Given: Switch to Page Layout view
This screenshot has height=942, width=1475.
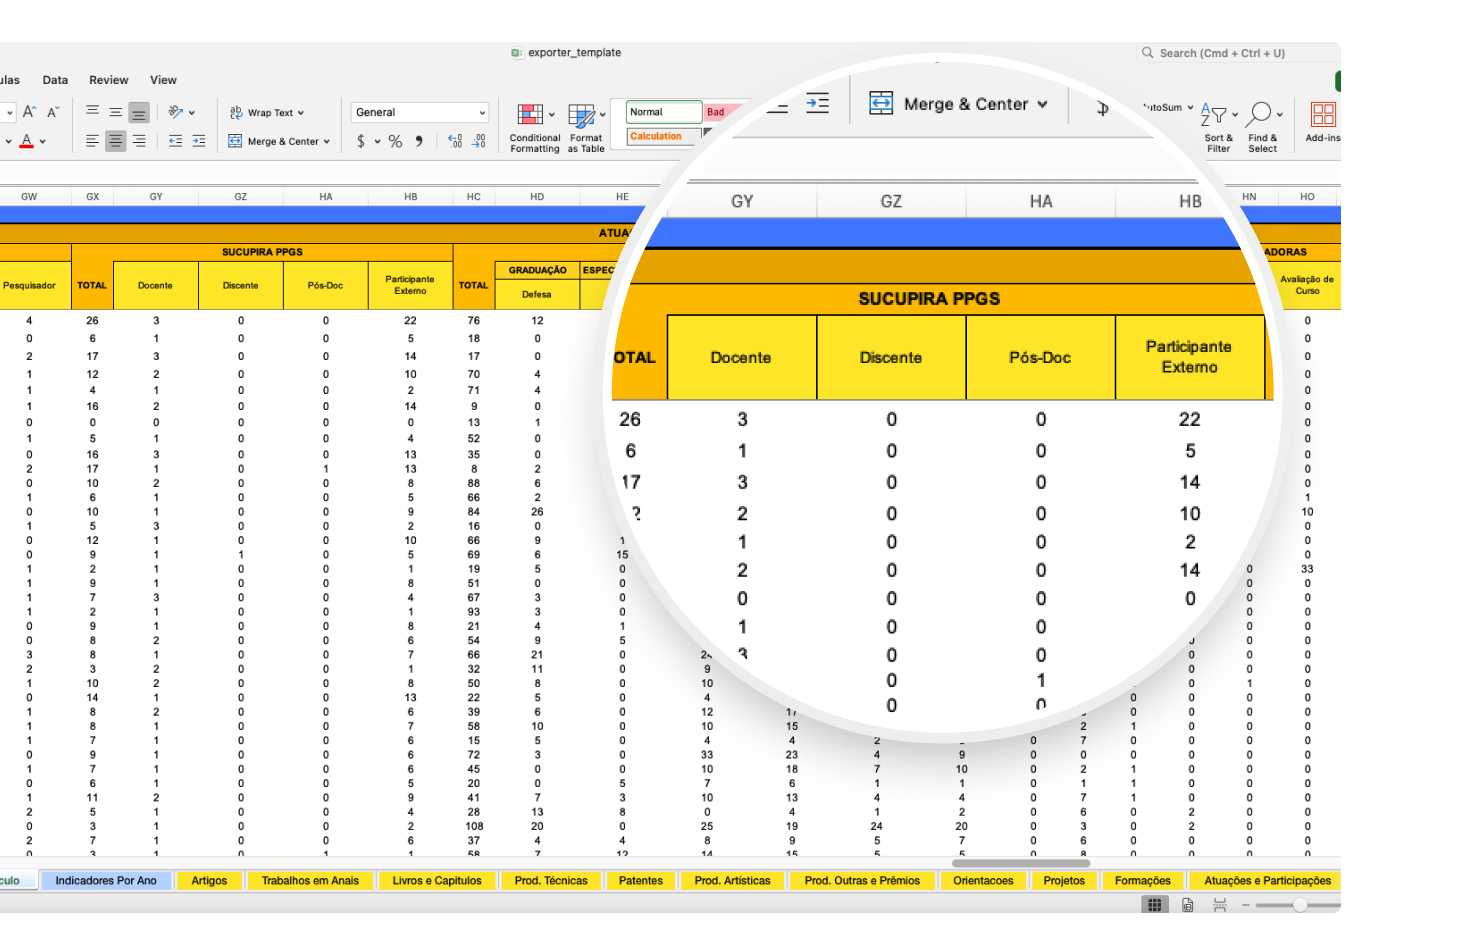Looking at the screenshot, I should [1188, 905].
